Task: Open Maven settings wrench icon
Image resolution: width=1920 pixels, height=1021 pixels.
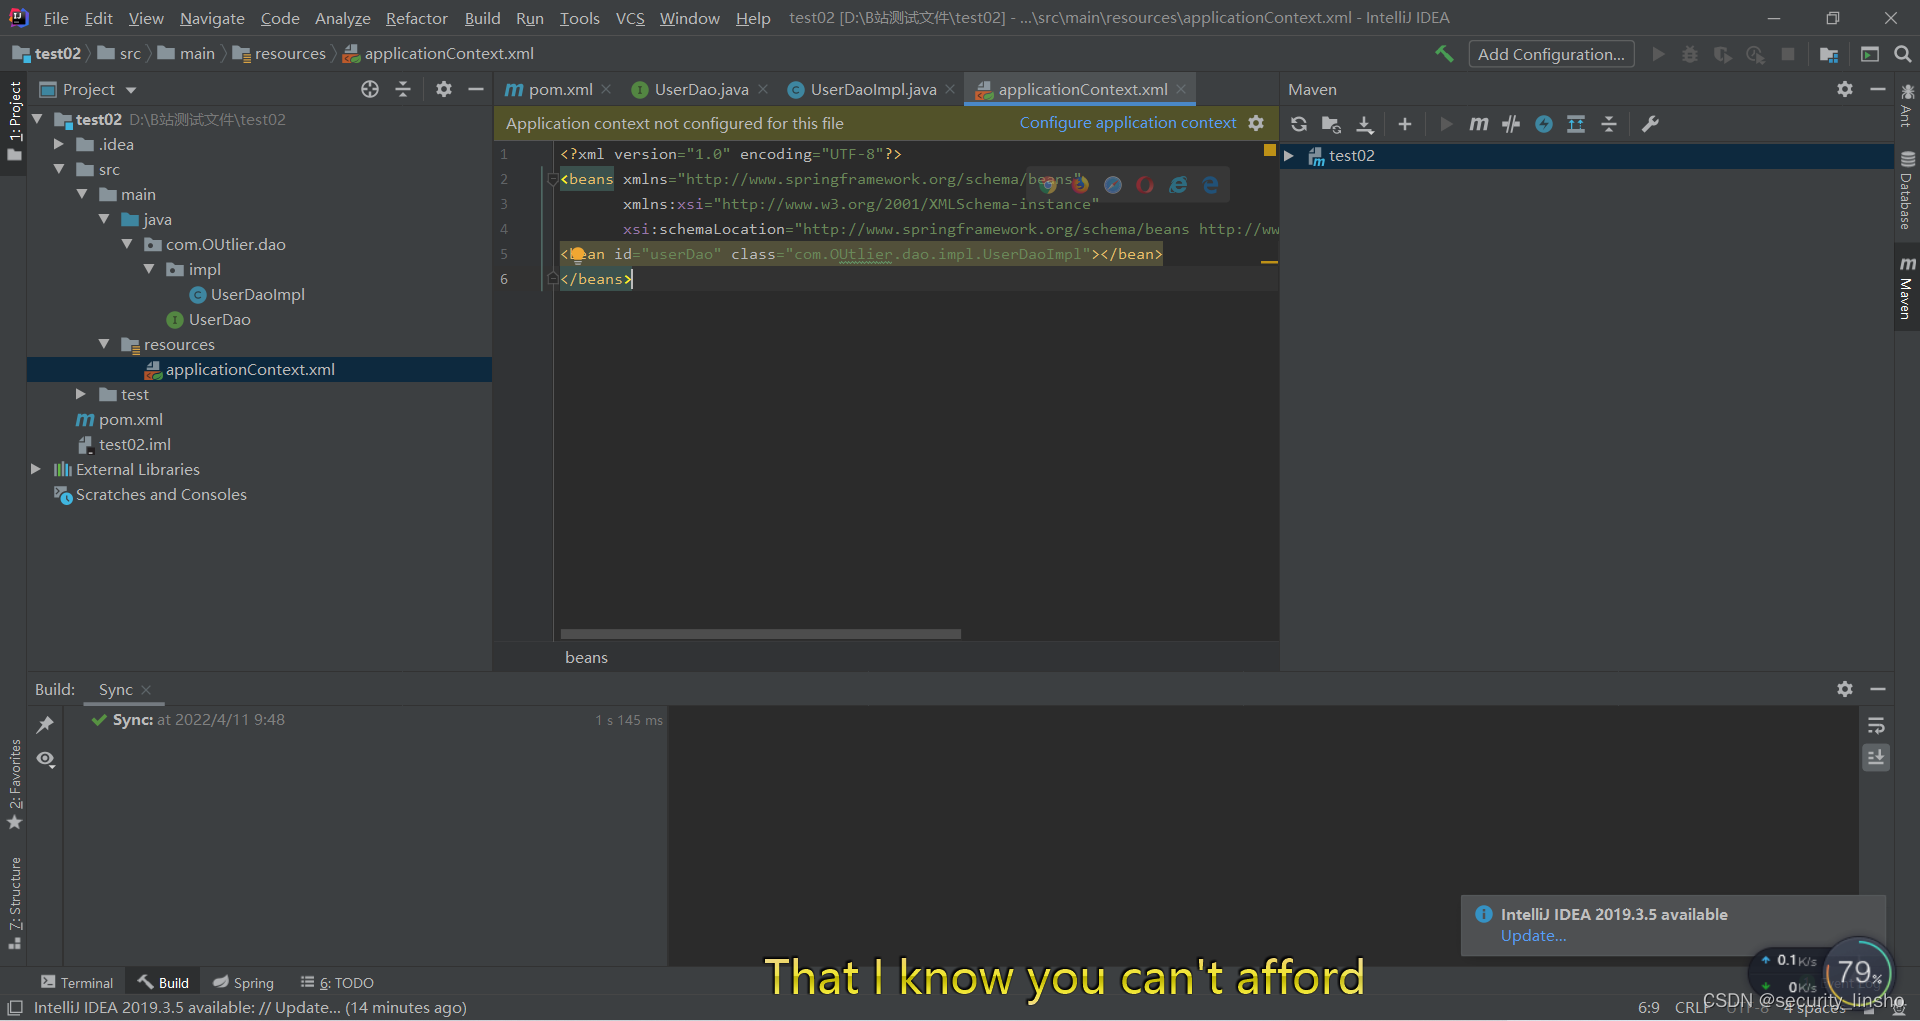Action: 1650,124
